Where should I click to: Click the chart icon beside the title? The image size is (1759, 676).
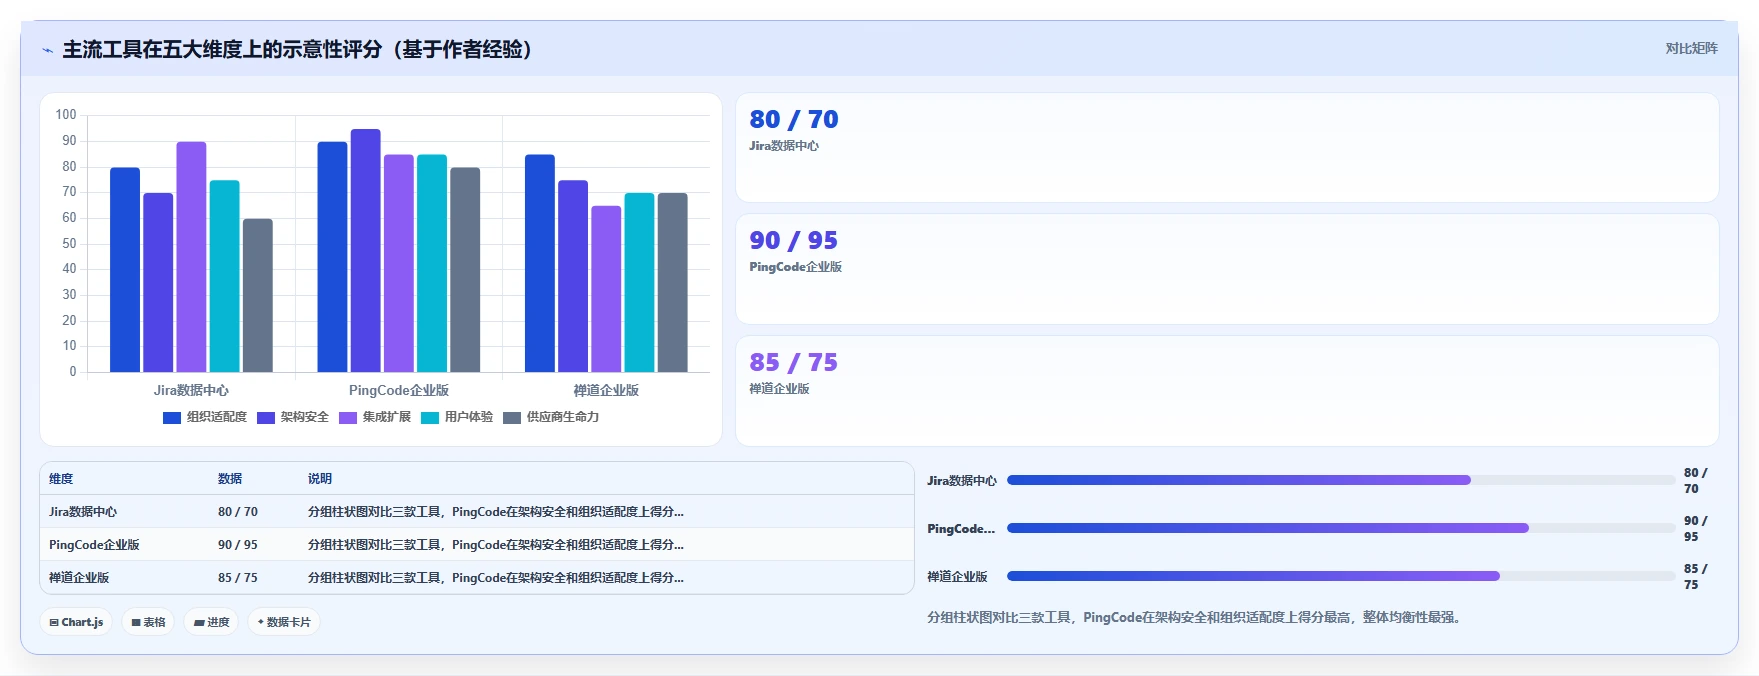click(x=47, y=50)
